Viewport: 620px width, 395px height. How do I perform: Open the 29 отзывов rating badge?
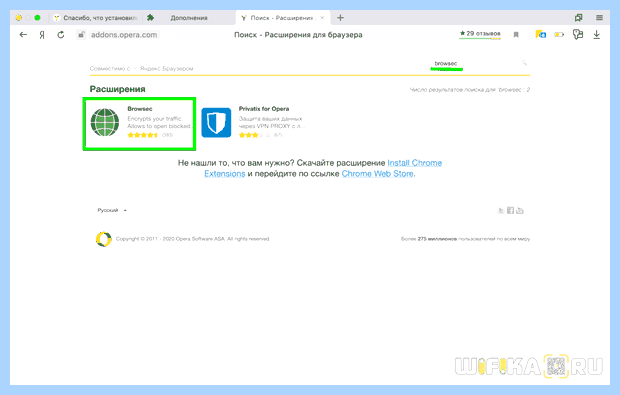click(480, 34)
